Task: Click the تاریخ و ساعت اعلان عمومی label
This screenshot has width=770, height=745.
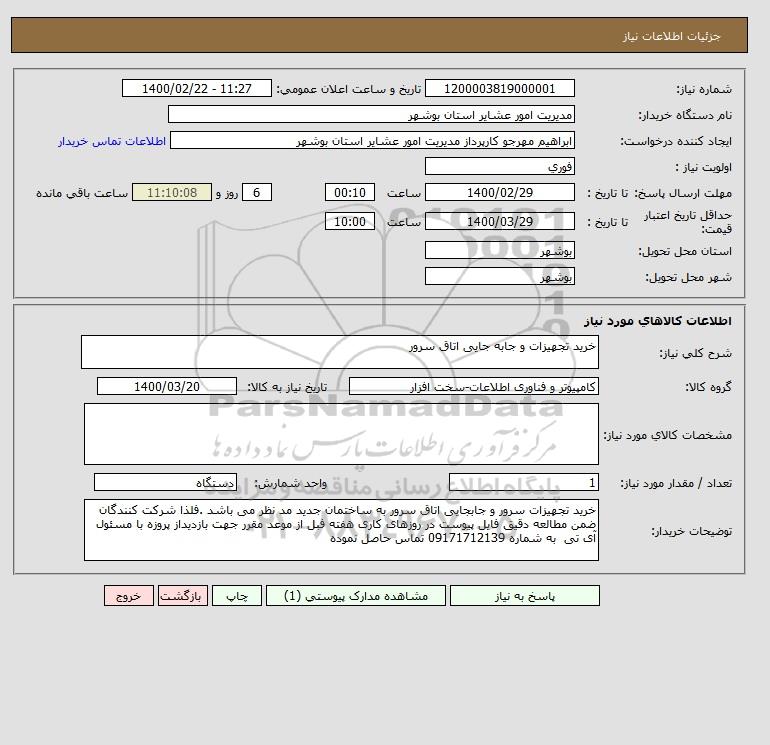Action: click(349, 89)
